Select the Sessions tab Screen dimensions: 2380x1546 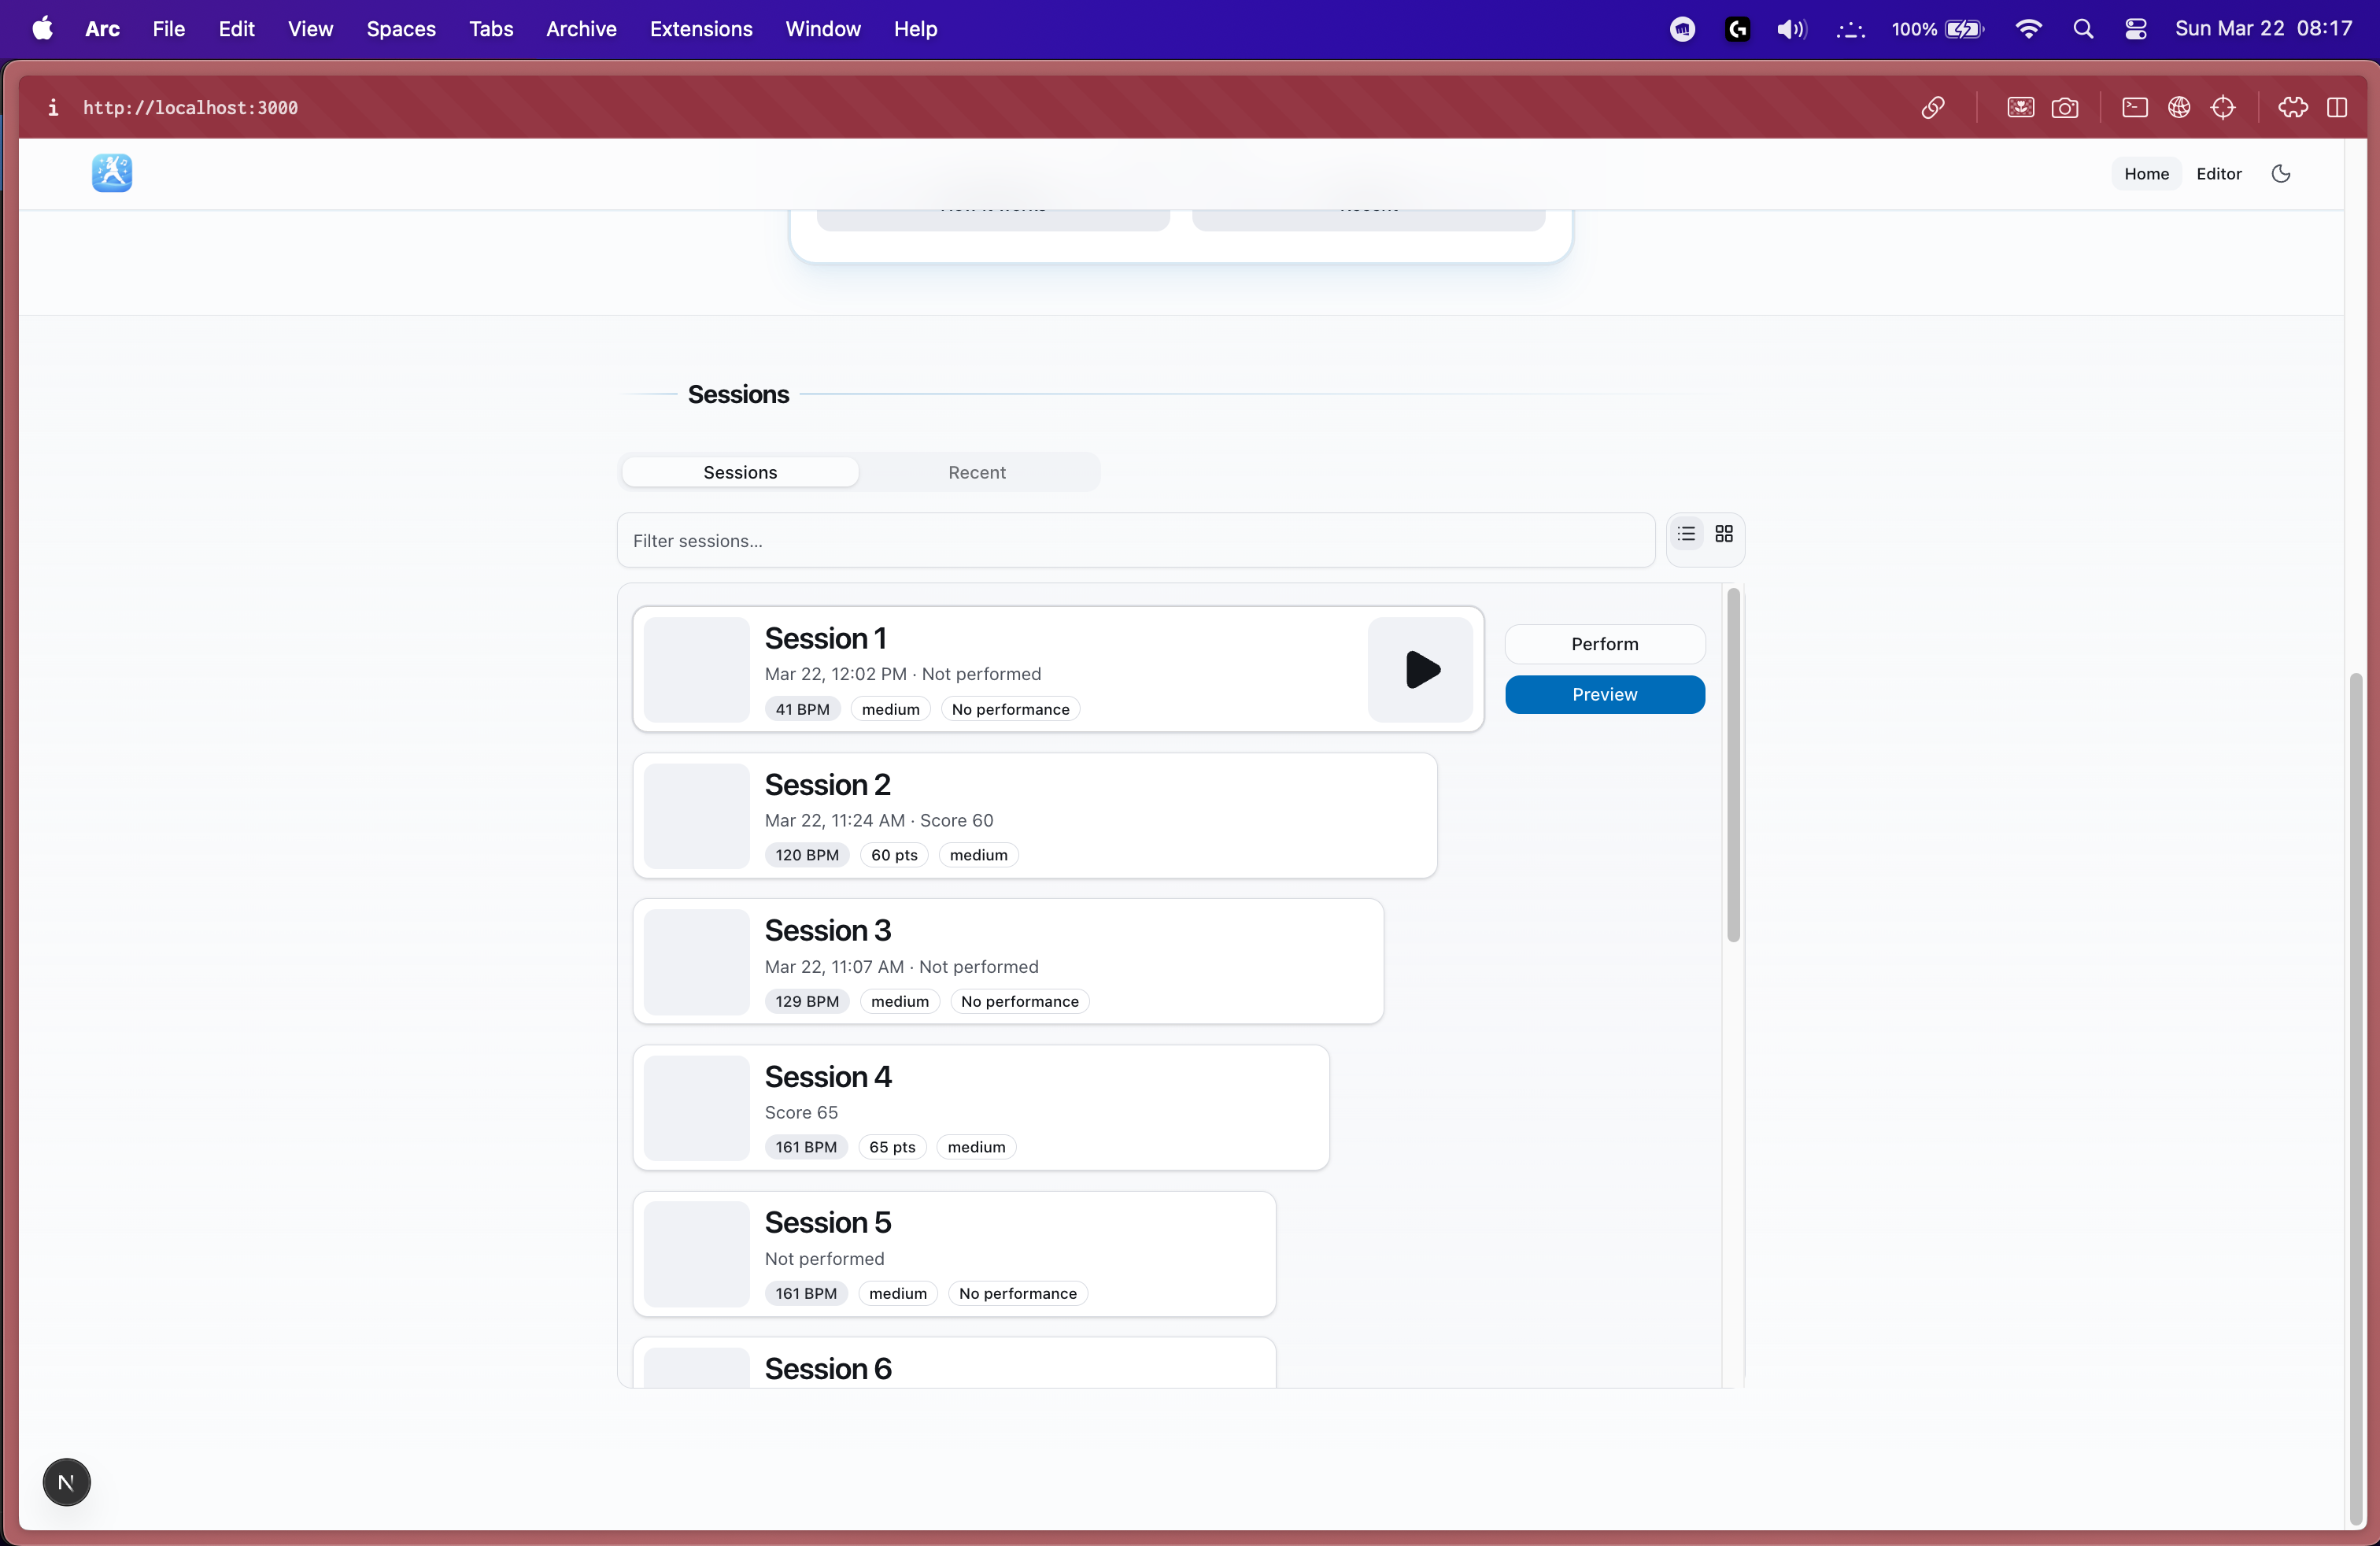pyautogui.click(x=740, y=472)
